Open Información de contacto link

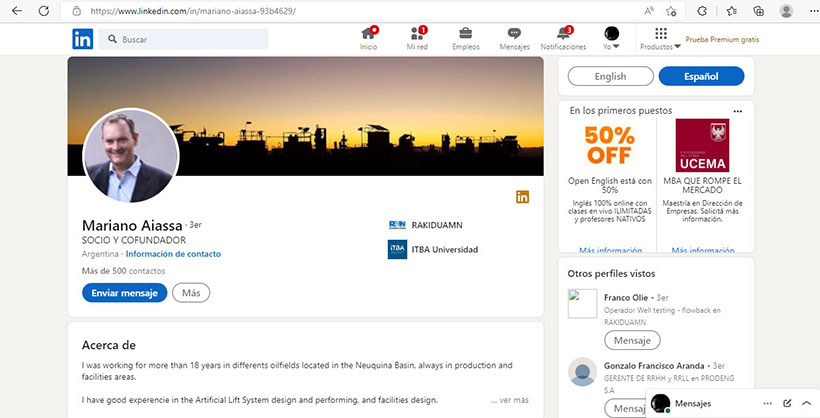[x=173, y=254]
